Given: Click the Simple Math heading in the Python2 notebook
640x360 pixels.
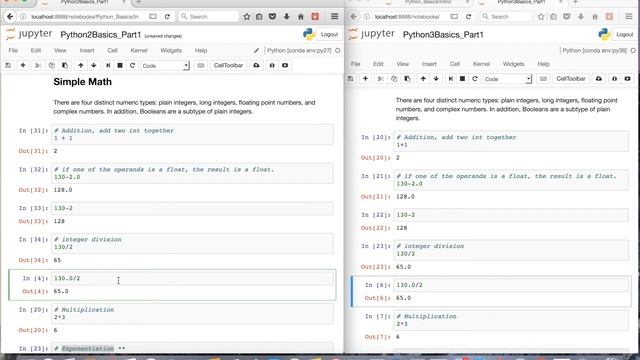Looking at the screenshot, I should 82,82.
